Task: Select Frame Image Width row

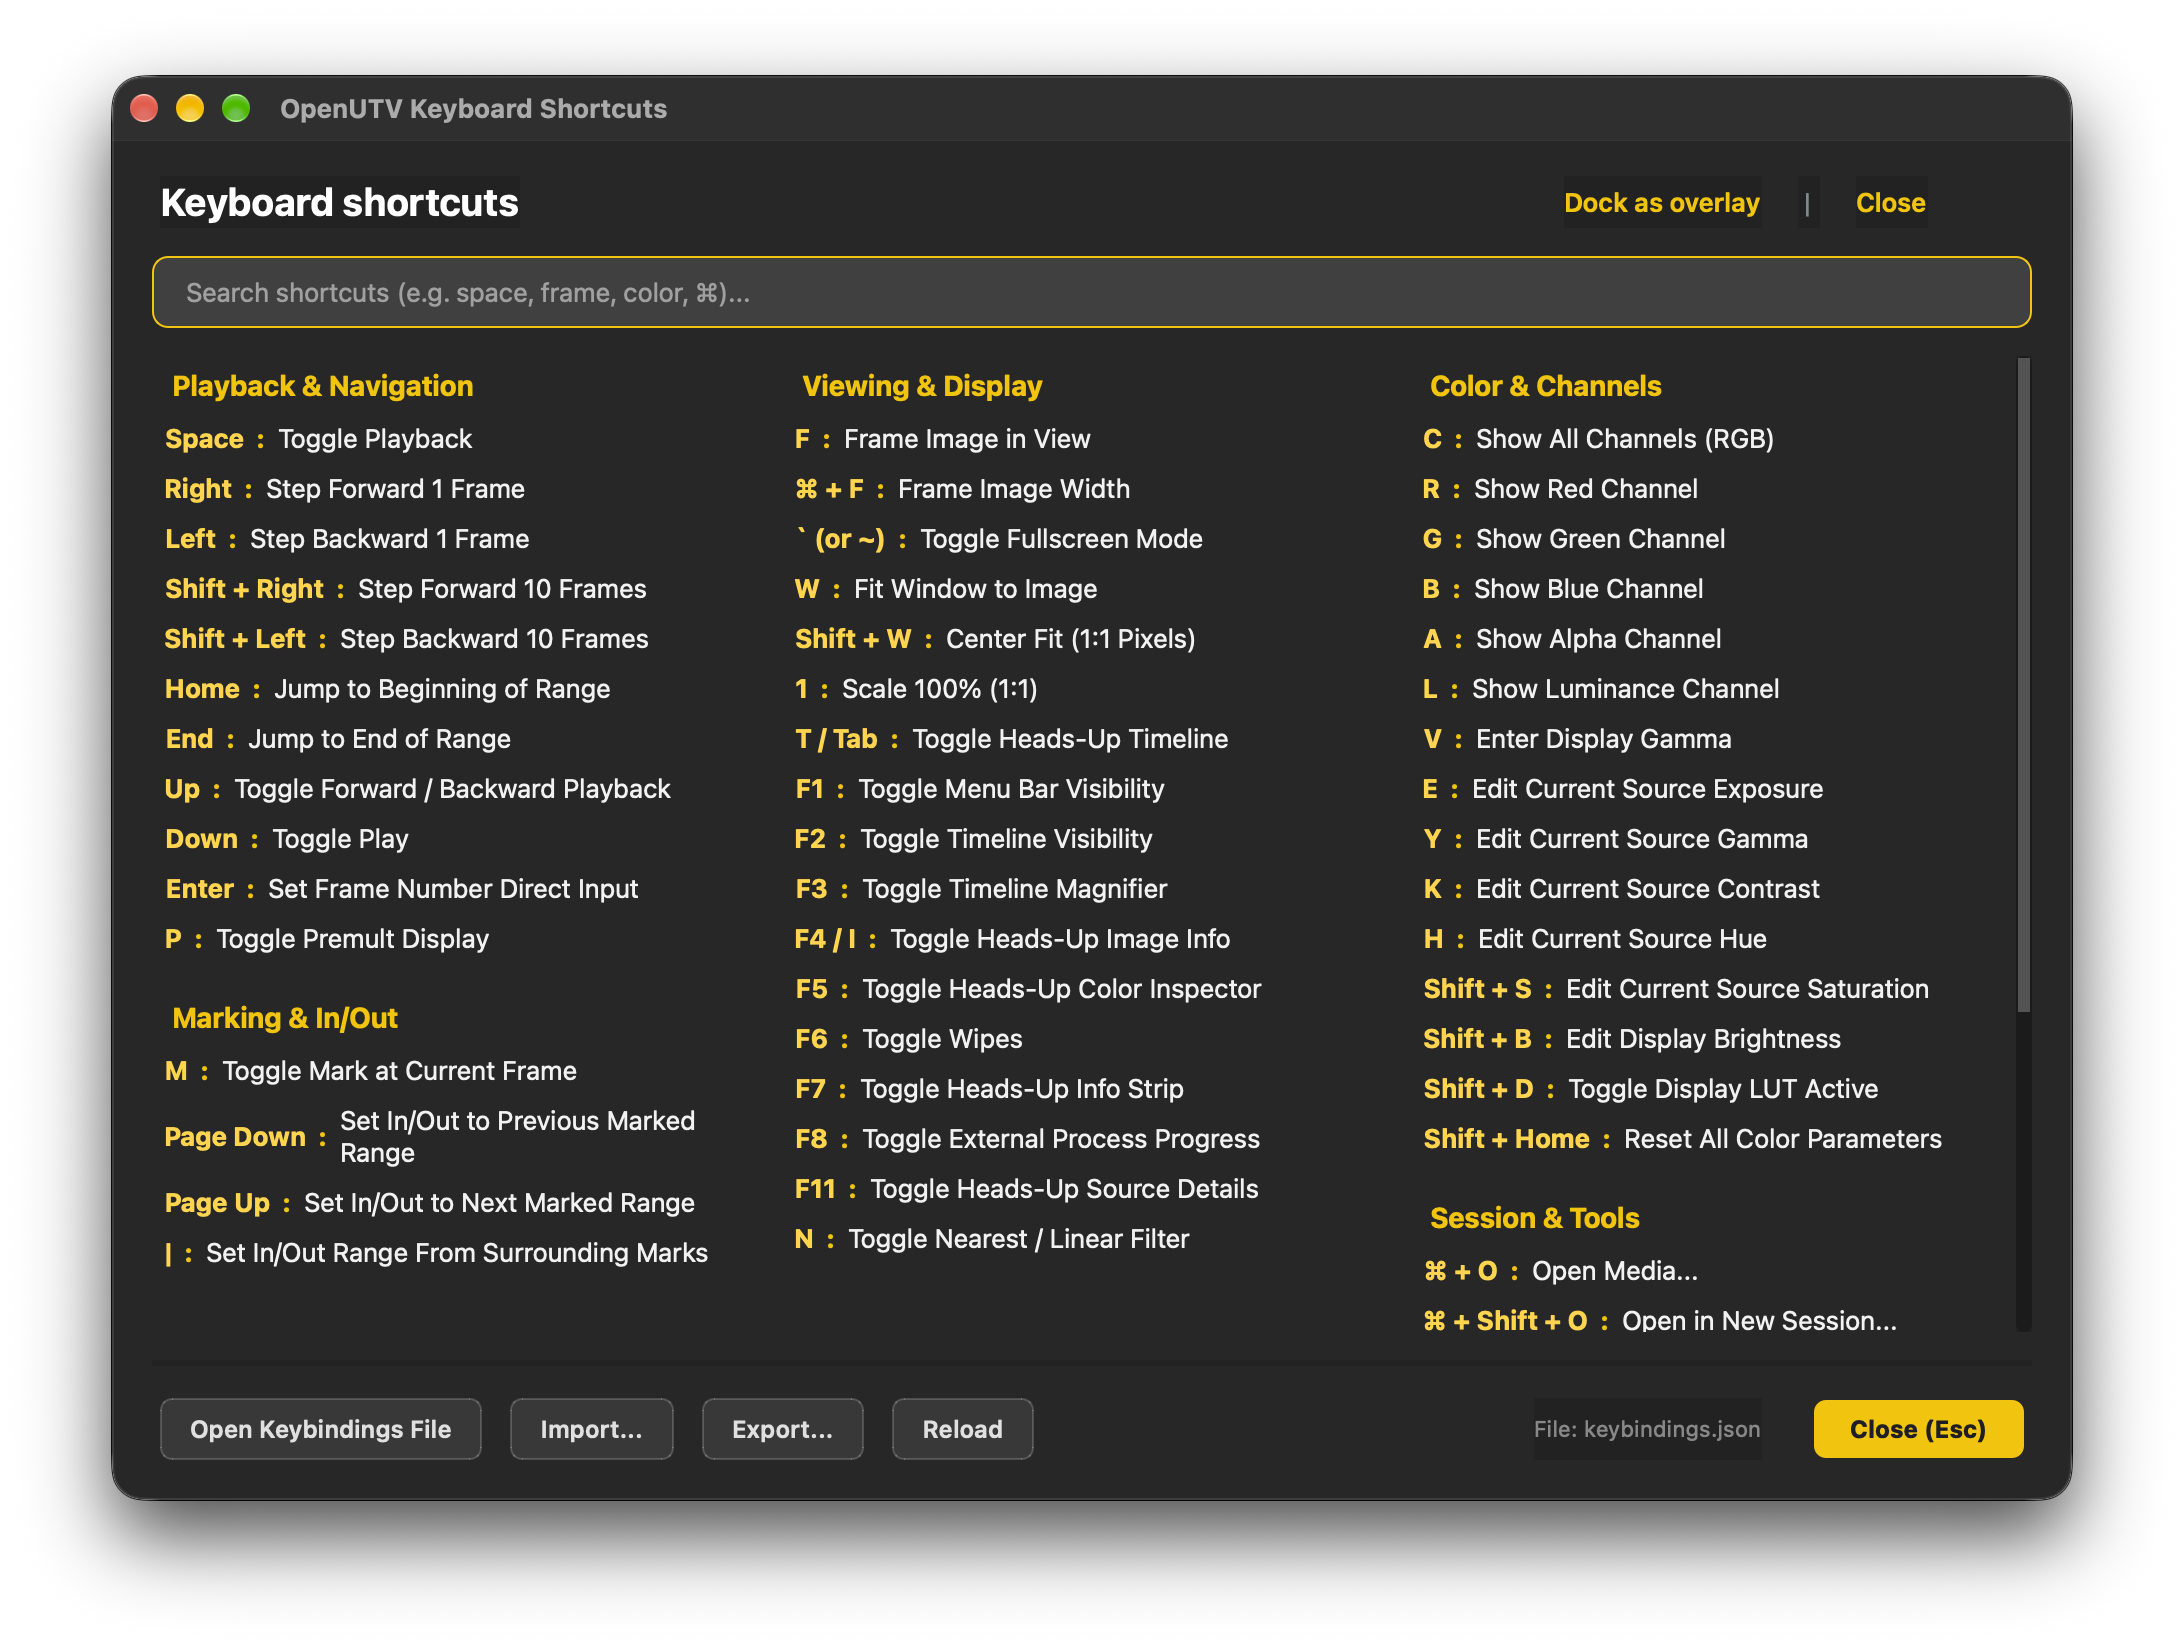Action: [x=962, y=489]
